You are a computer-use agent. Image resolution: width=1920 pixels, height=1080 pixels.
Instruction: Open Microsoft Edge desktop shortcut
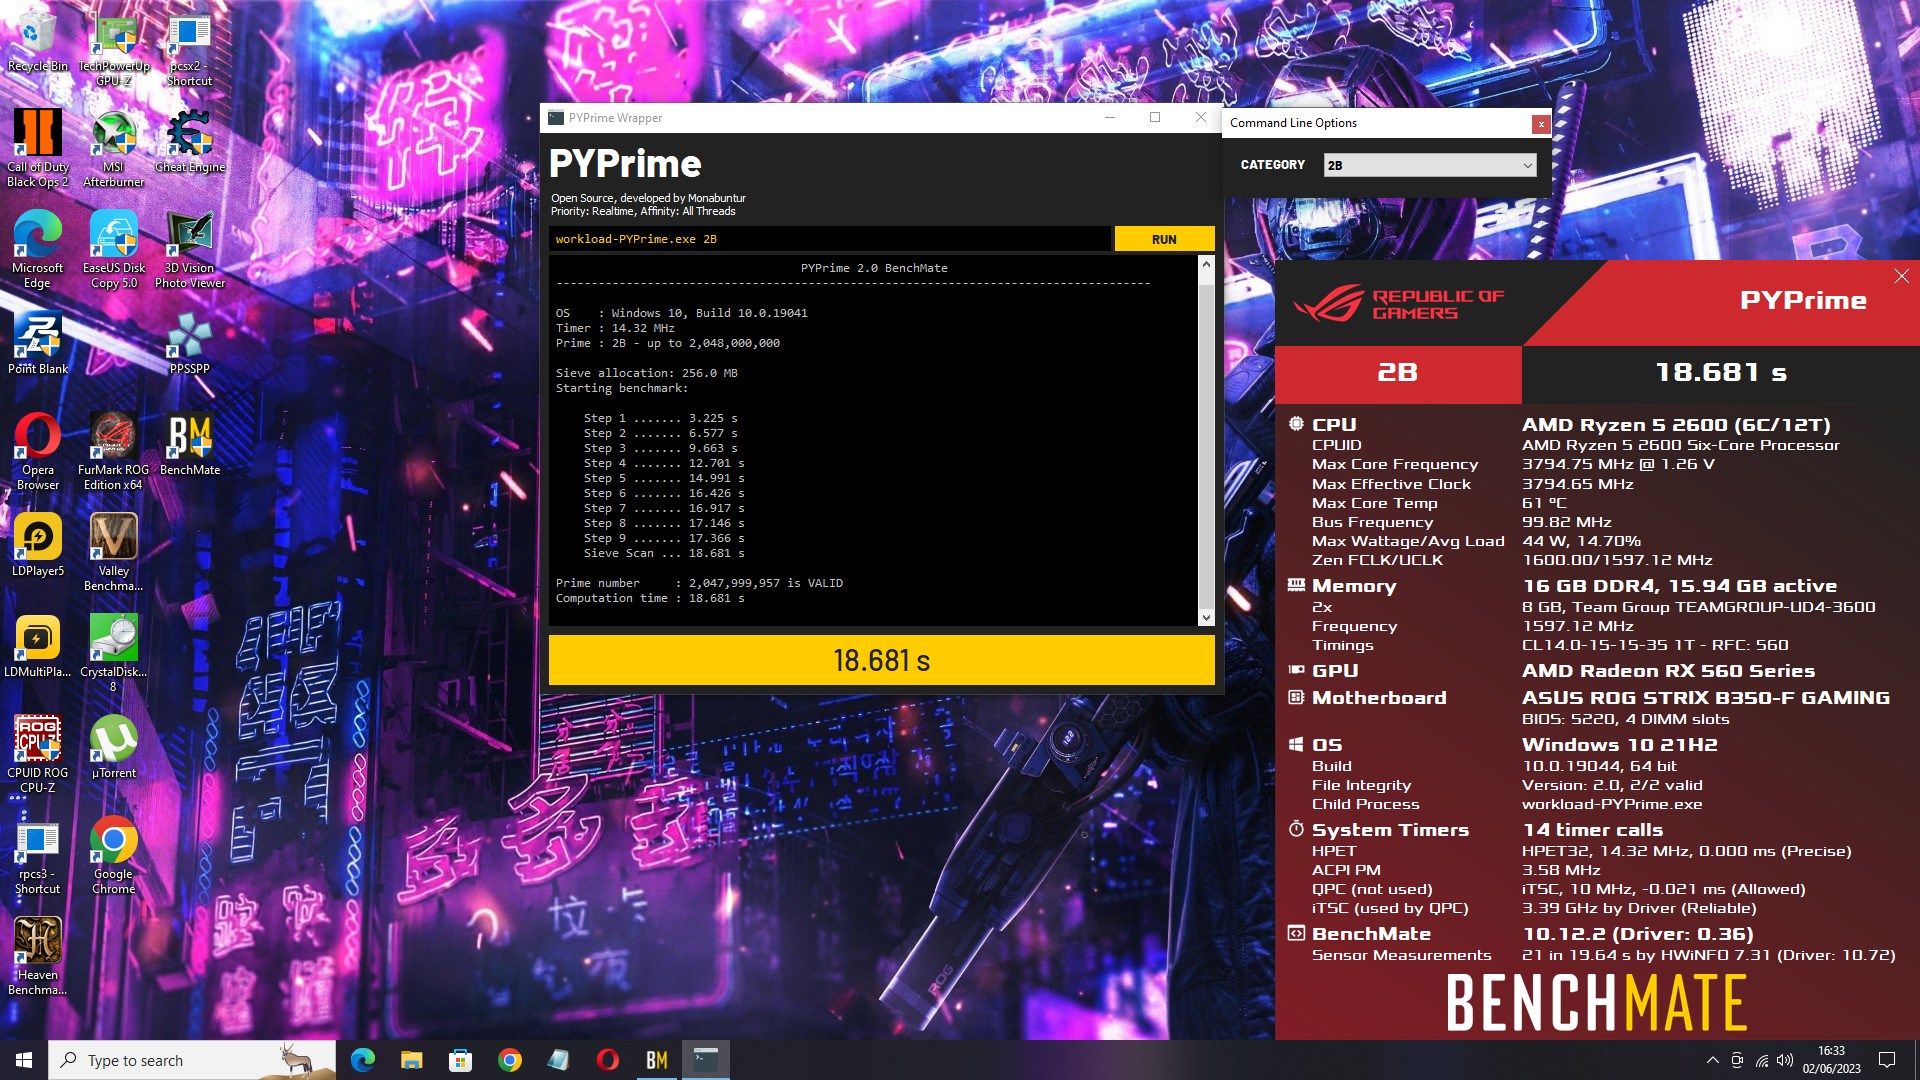pos(37,249)
